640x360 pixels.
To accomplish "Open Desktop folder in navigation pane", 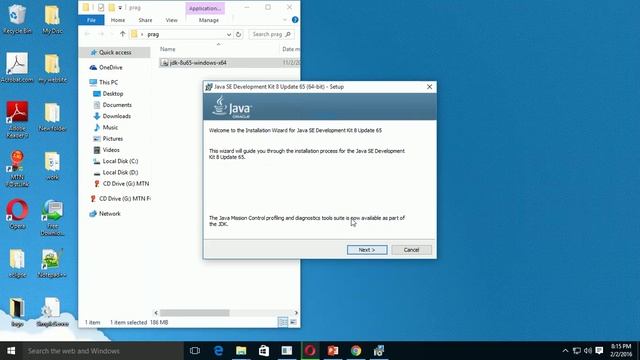I will (113, 93).
